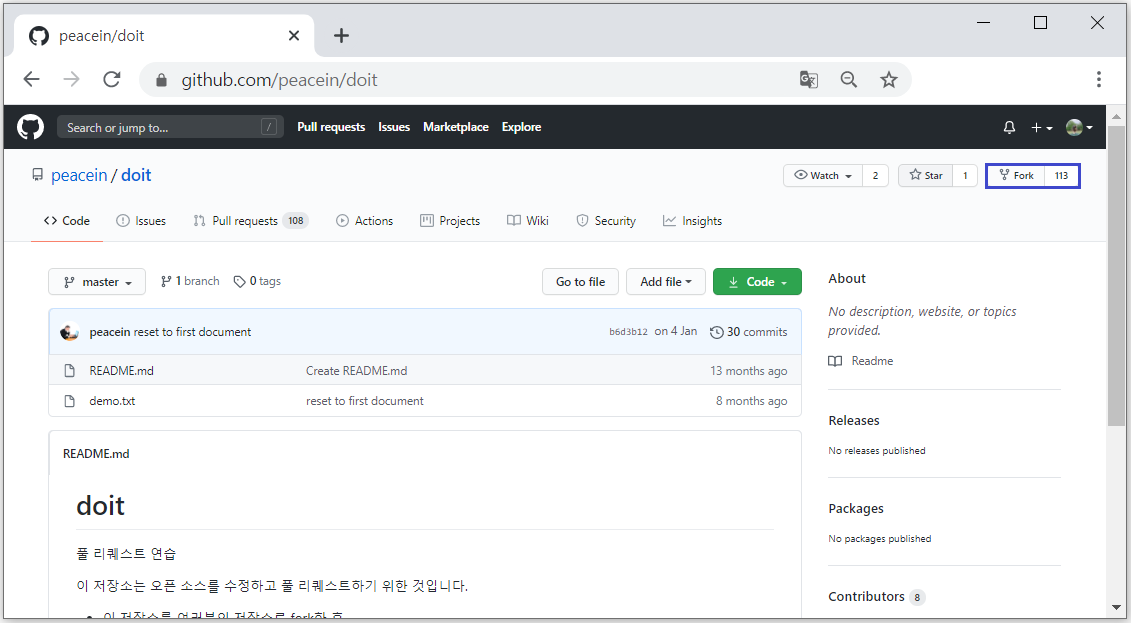Open a new browser tab
This screenshot has width=1131, height=623.
click(341, 35)
